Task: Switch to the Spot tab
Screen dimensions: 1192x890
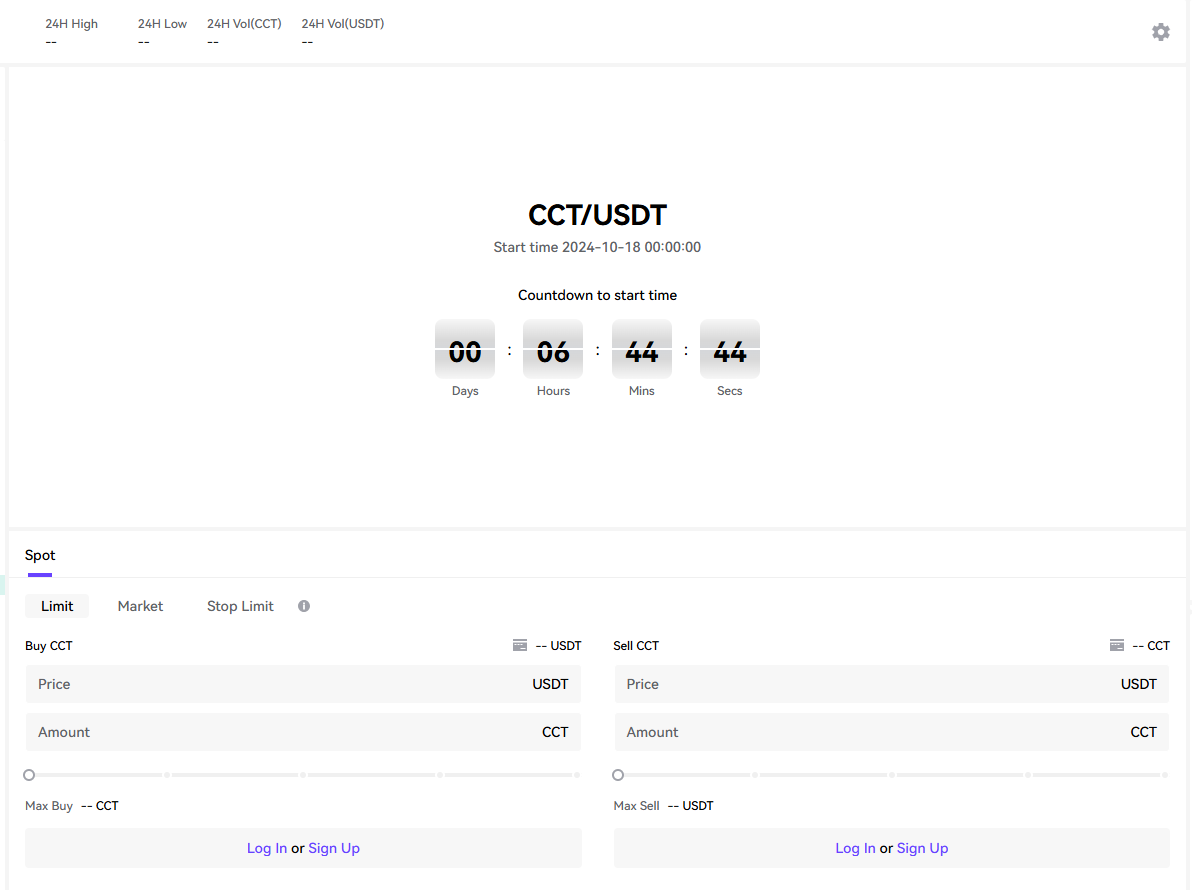Action: [x=40, y=555]
